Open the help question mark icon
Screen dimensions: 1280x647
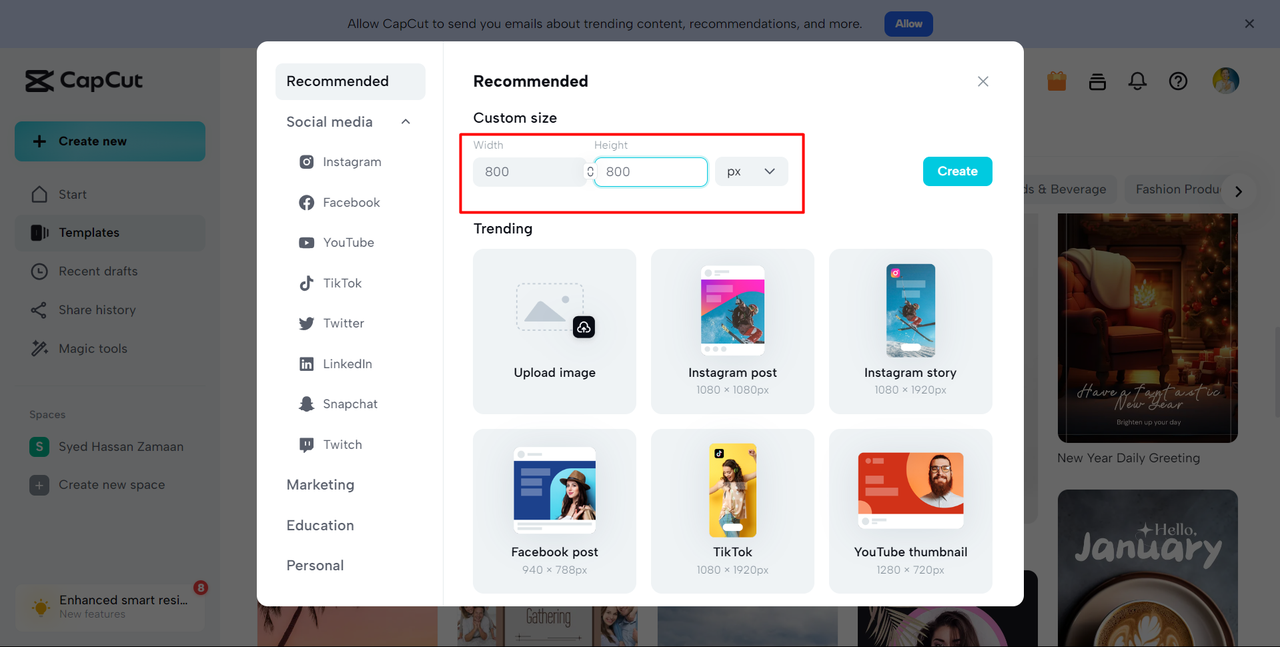[1178, 81]
